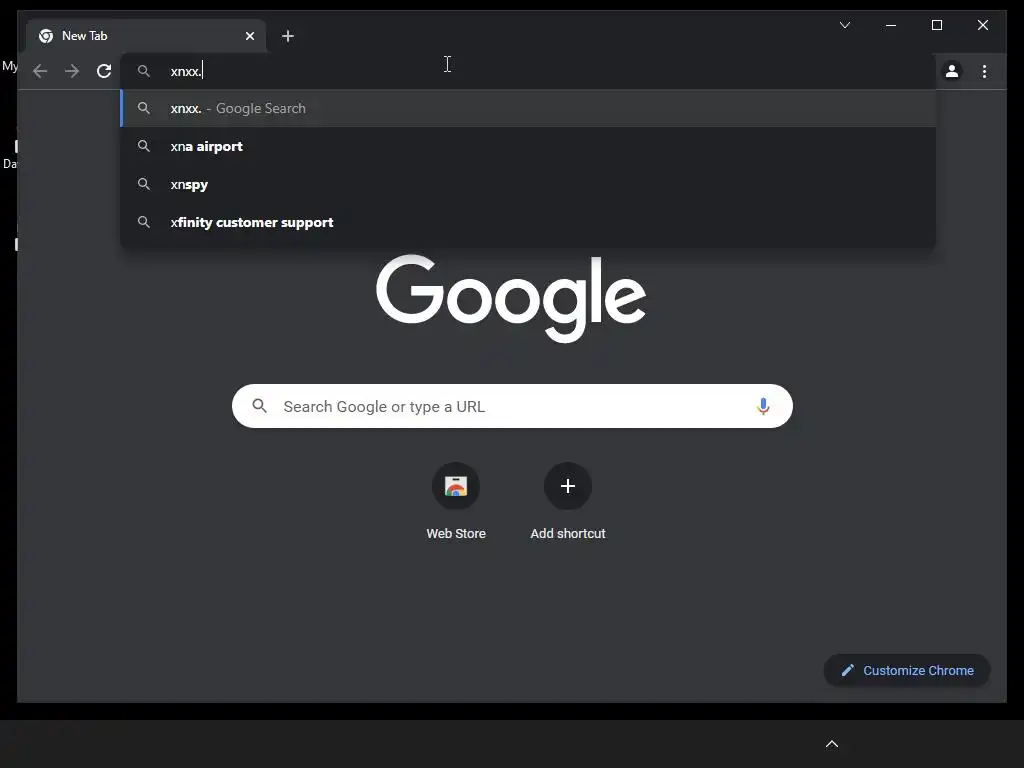Select the New Tab tab
Image resolution: width=1024 pixels, height=768 pixels.
(x=146, y=36)
